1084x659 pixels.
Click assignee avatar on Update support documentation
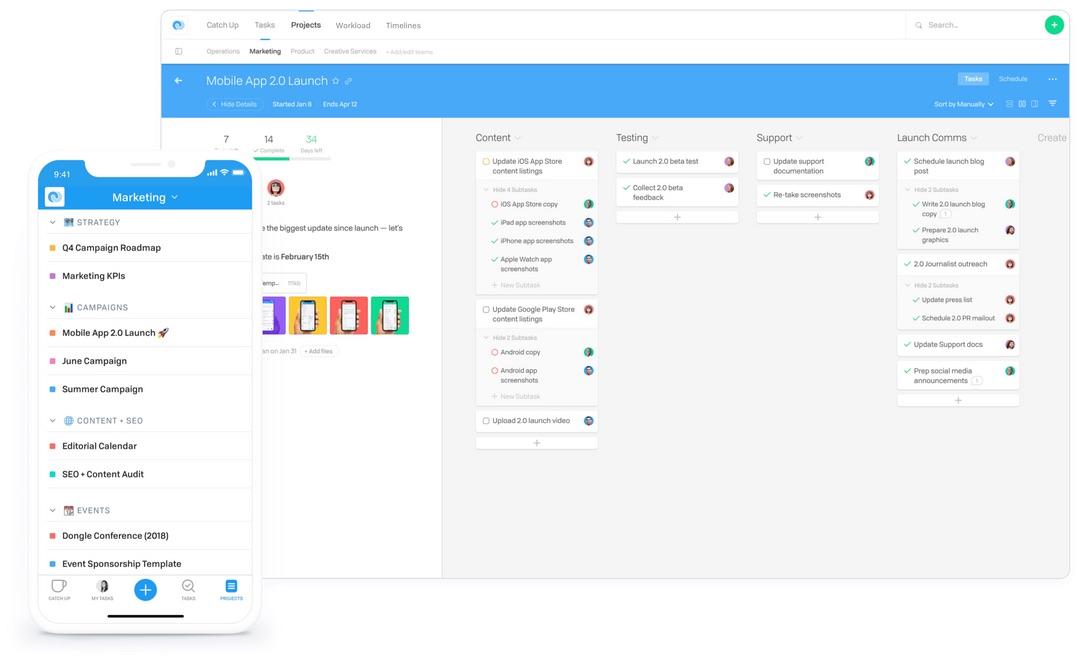[869, 161]
